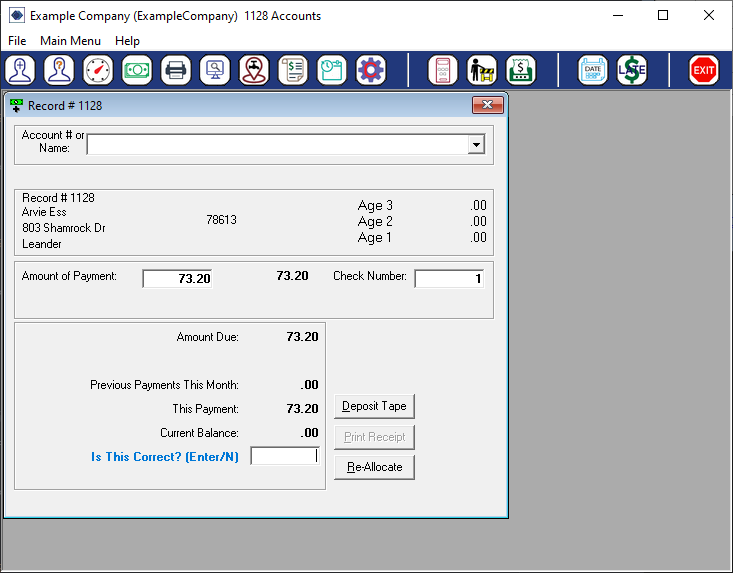Click the Deposit Tape button

[x=374, y=406]
